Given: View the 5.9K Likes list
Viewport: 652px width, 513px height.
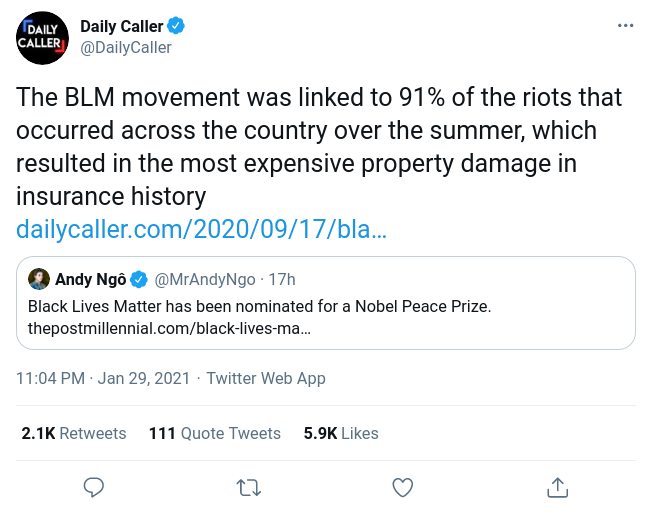Looking at the screenshot, I should (x=341, y=433).
